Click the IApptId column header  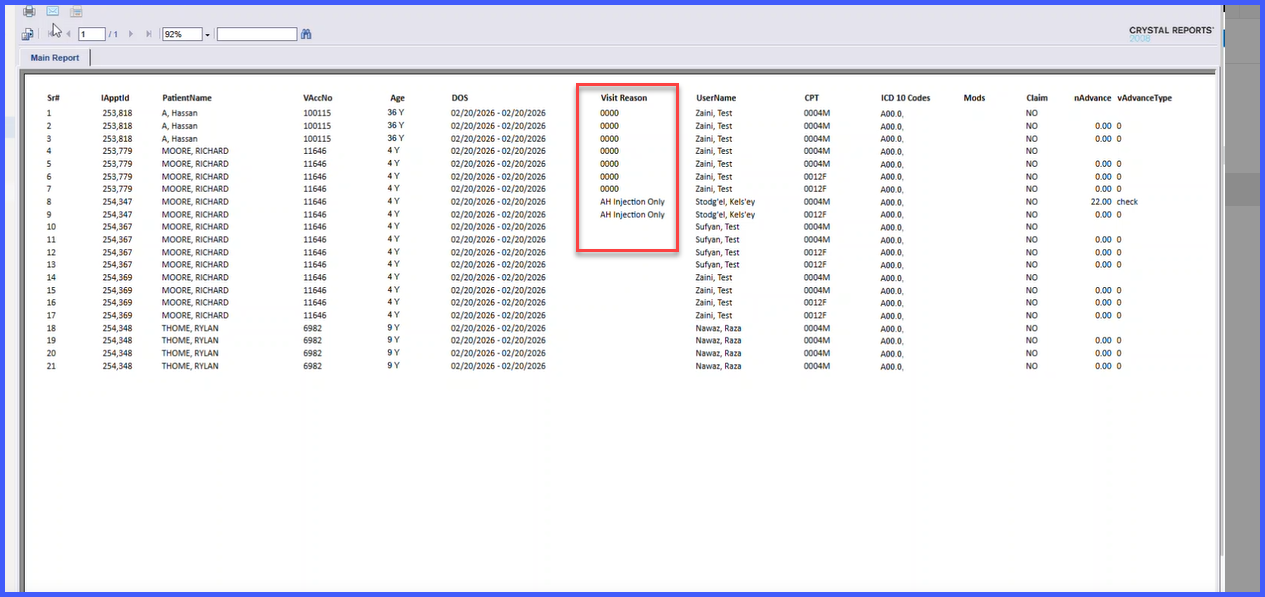point(115,98)
